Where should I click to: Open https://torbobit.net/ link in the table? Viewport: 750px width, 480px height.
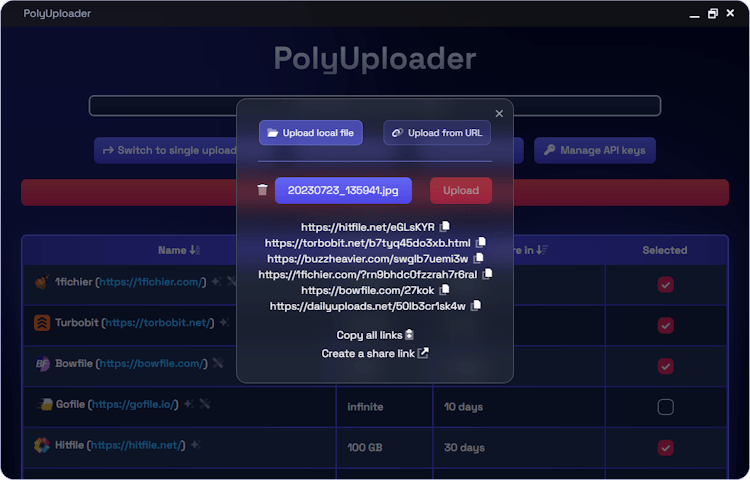point(158,323)
